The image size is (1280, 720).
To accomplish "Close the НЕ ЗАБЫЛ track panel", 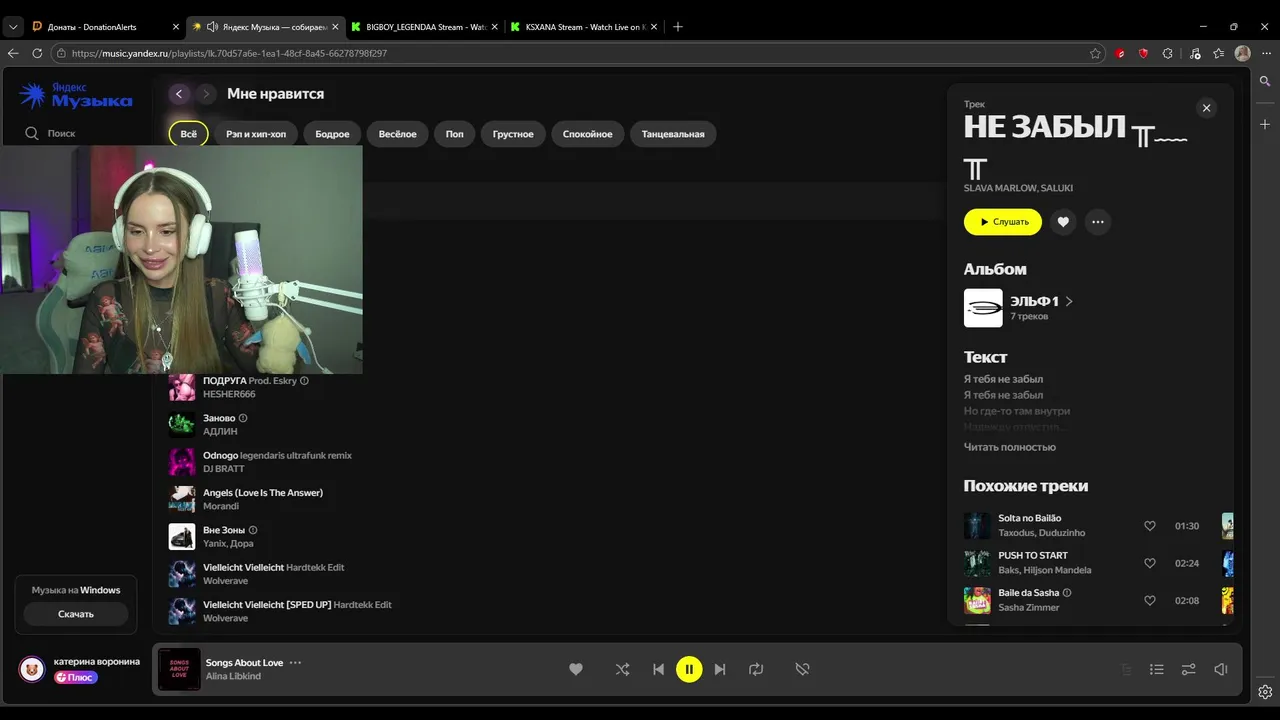I will click(x=1206, y=108).
